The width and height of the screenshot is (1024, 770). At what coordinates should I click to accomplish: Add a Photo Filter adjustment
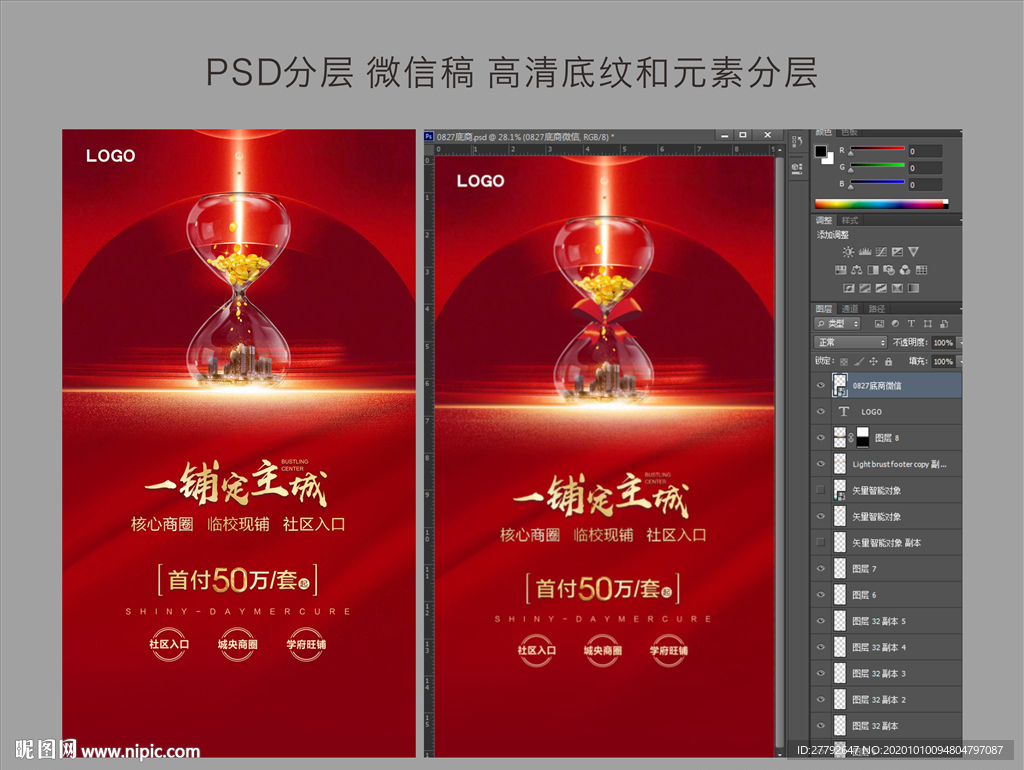(889, 270)
